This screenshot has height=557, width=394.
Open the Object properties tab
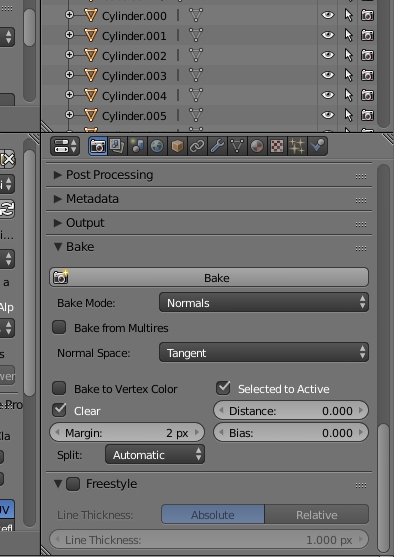click(177, 146)
